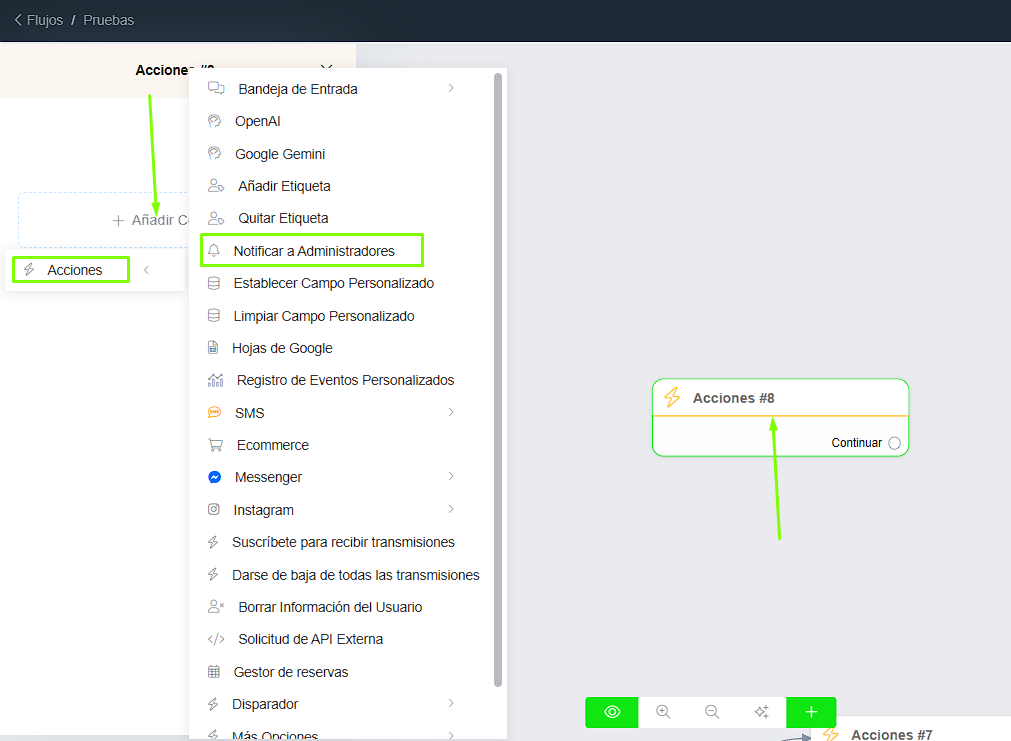
Task: Click the eye preview icon in bottom toolbar
Action: [x=612, y=712]
